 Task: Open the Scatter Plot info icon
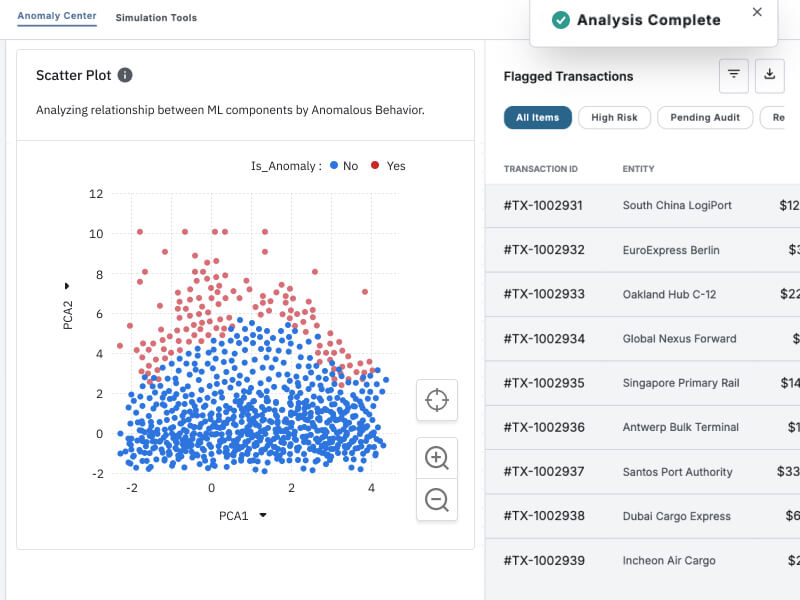click(x=125, y=75)
